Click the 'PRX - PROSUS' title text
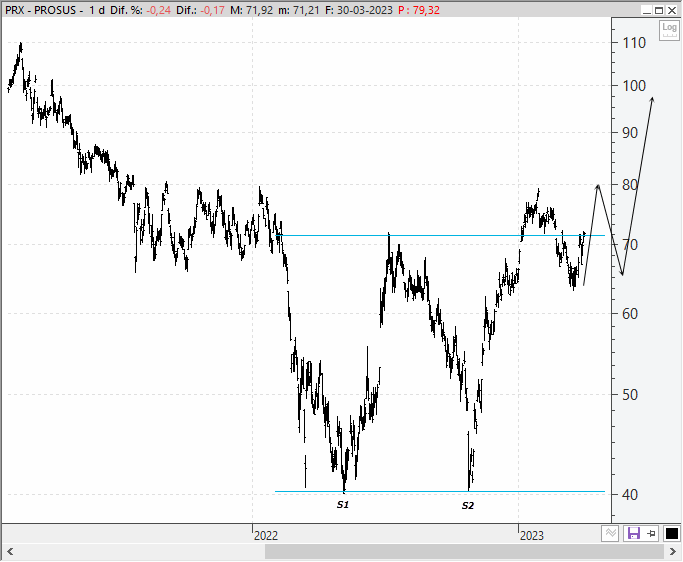The width and height of the screenshot is (683, 562). point(41,10)
